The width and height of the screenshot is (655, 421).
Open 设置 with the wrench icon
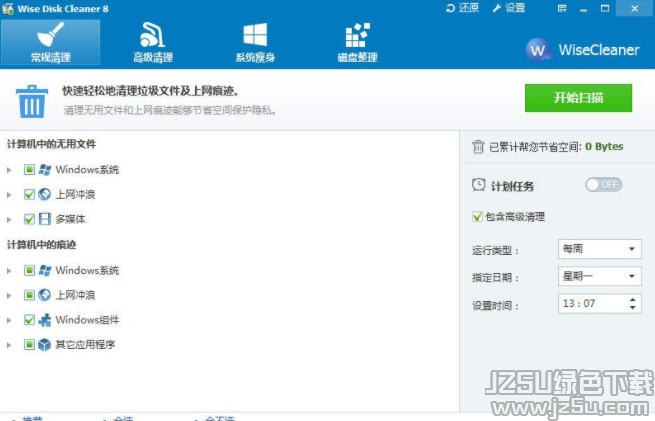[x=509, y=8]
